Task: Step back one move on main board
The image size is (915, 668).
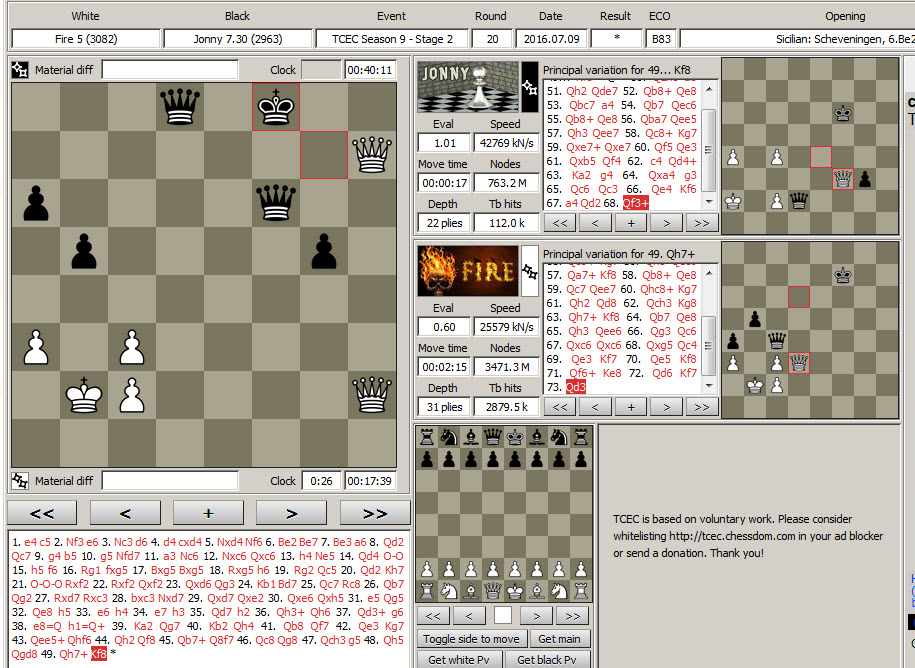Action: point(125,513)
